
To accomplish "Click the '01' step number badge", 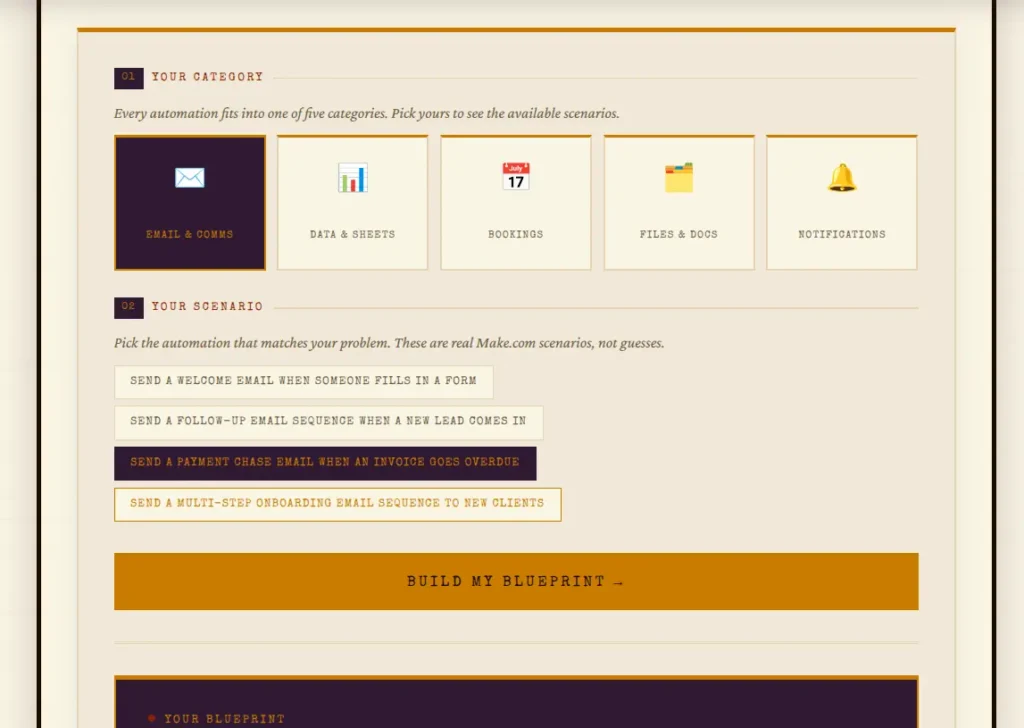I will (x=128, y=77).
